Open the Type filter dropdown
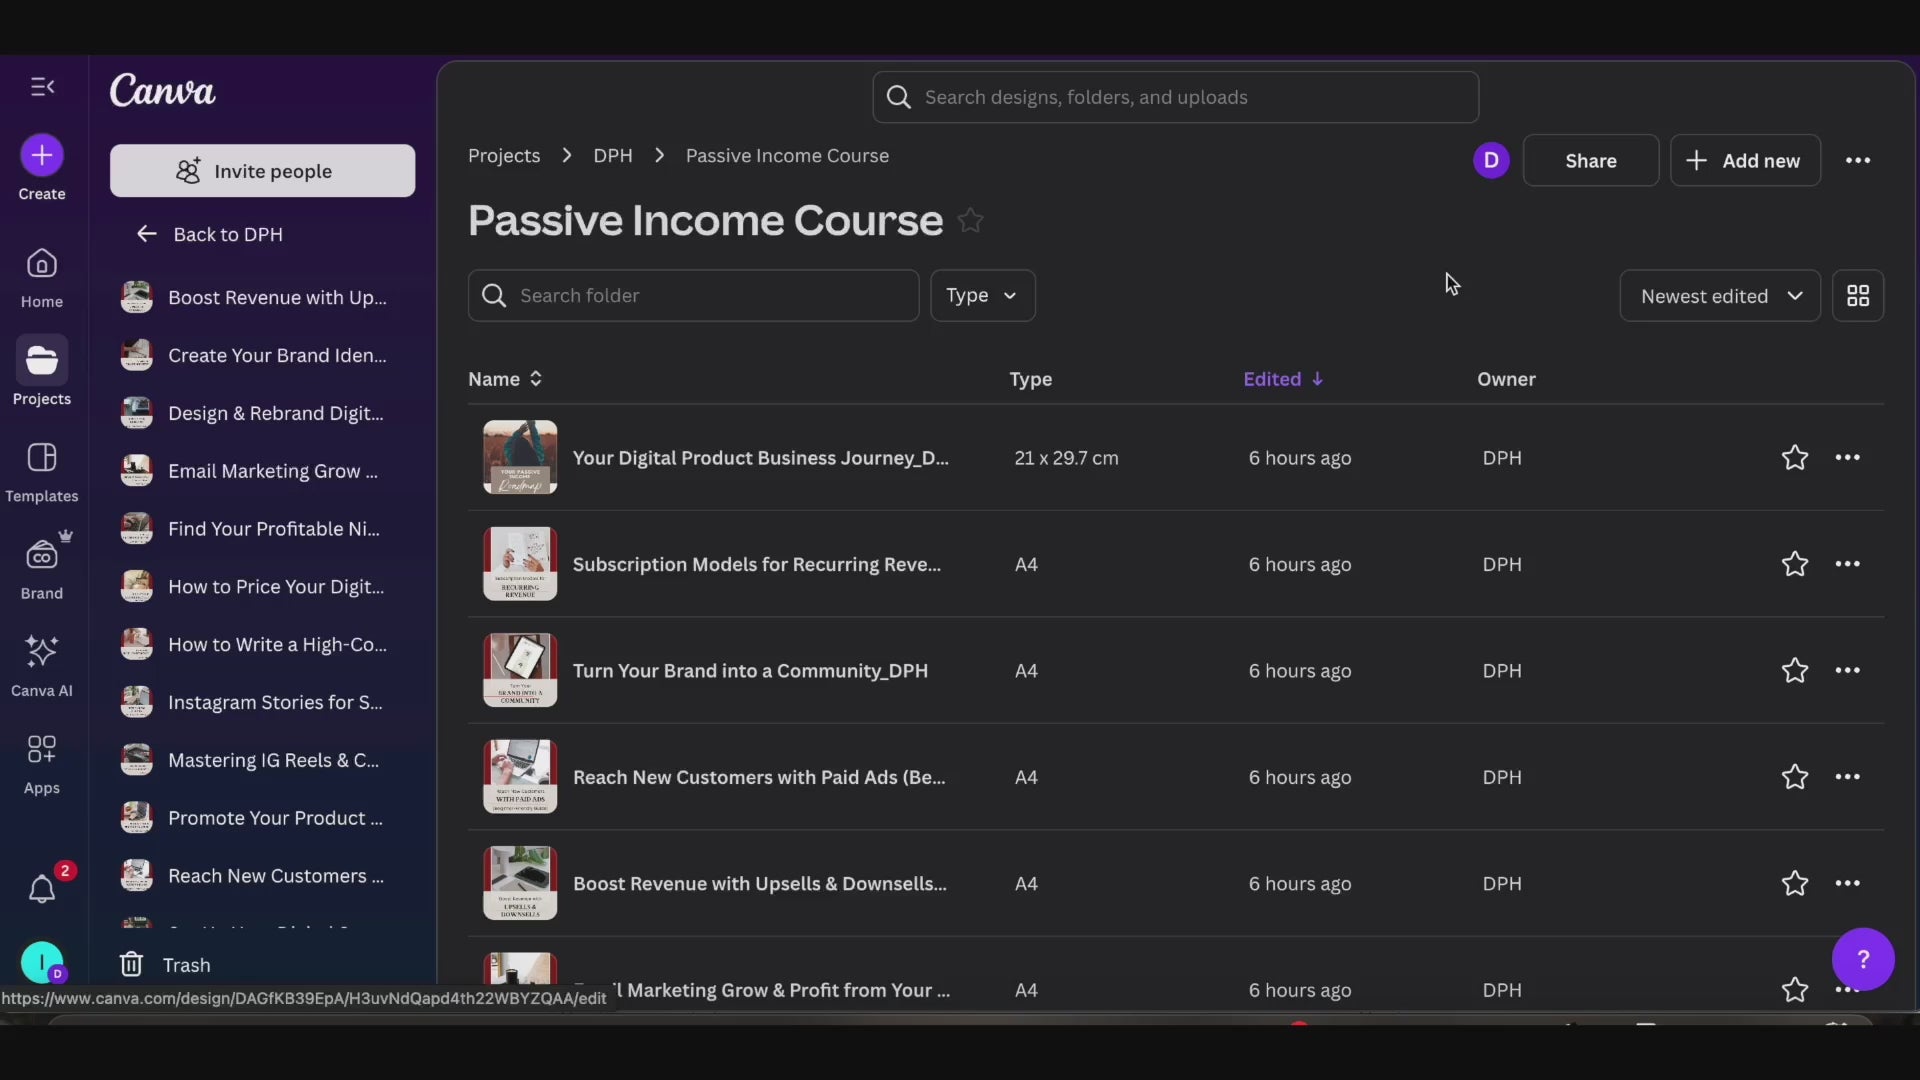The image size is (1920, 1080). (x=982, y=296)
